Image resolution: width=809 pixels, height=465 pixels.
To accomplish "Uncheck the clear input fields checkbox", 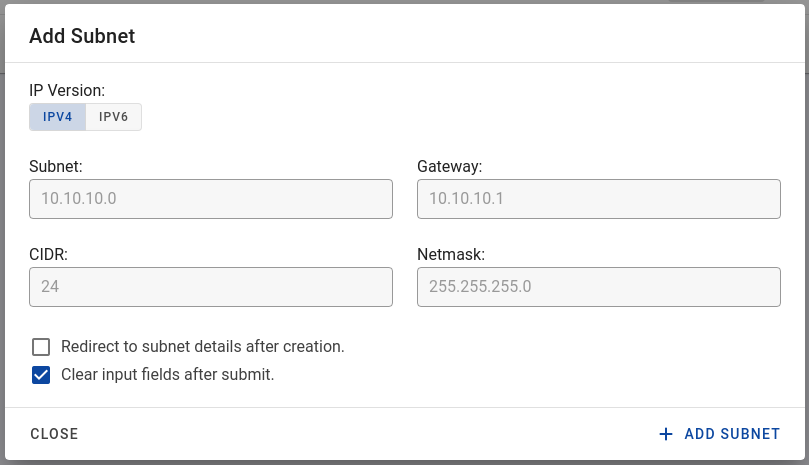I will click(41, 375).
